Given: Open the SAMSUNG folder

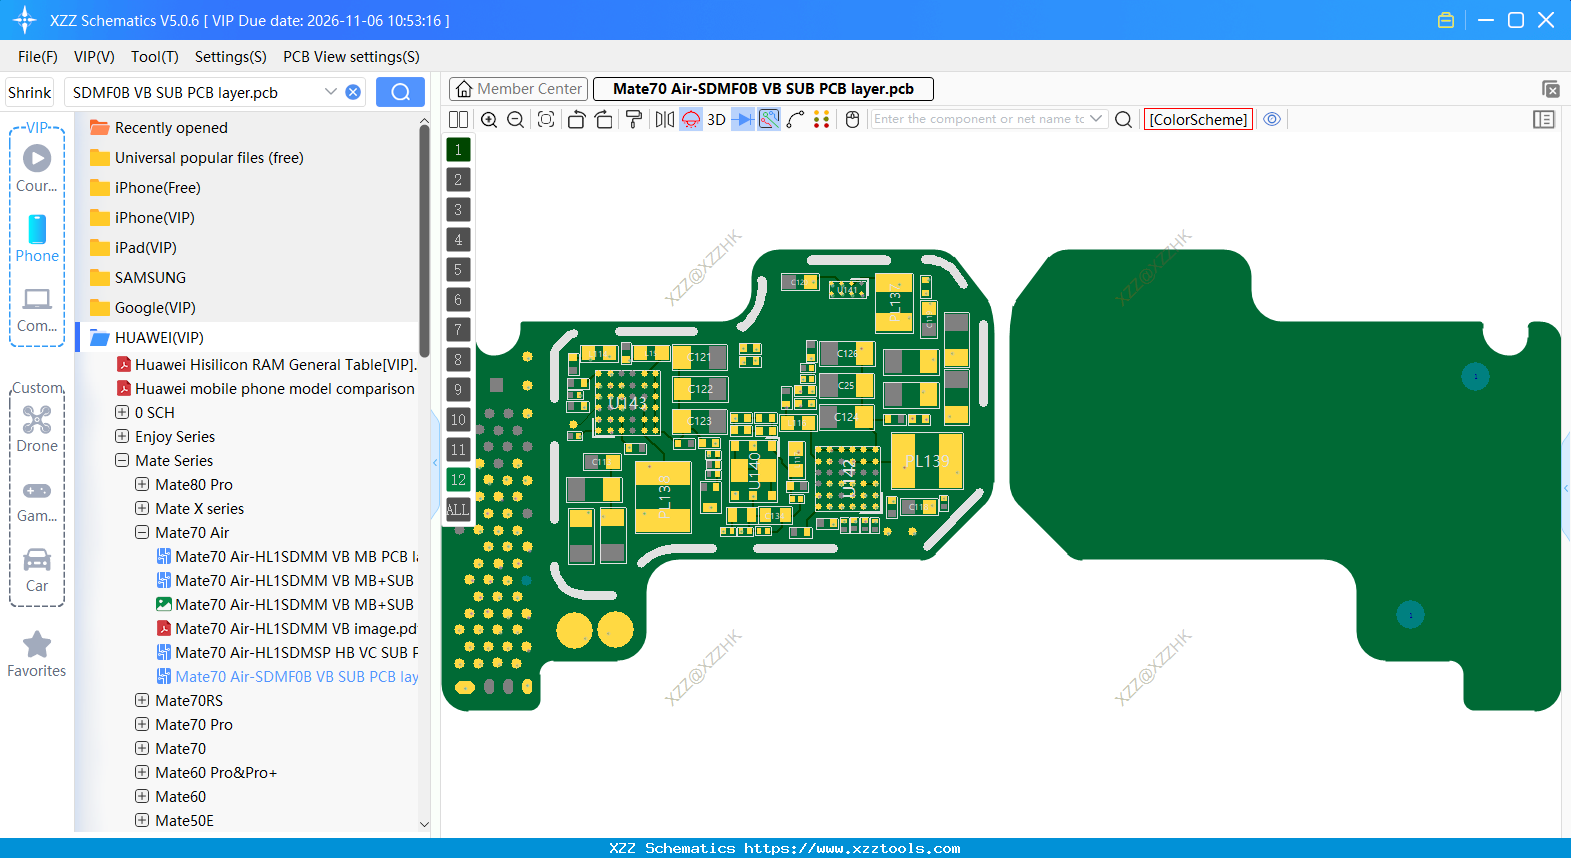Looking at the screenshot, I should 138,277.
